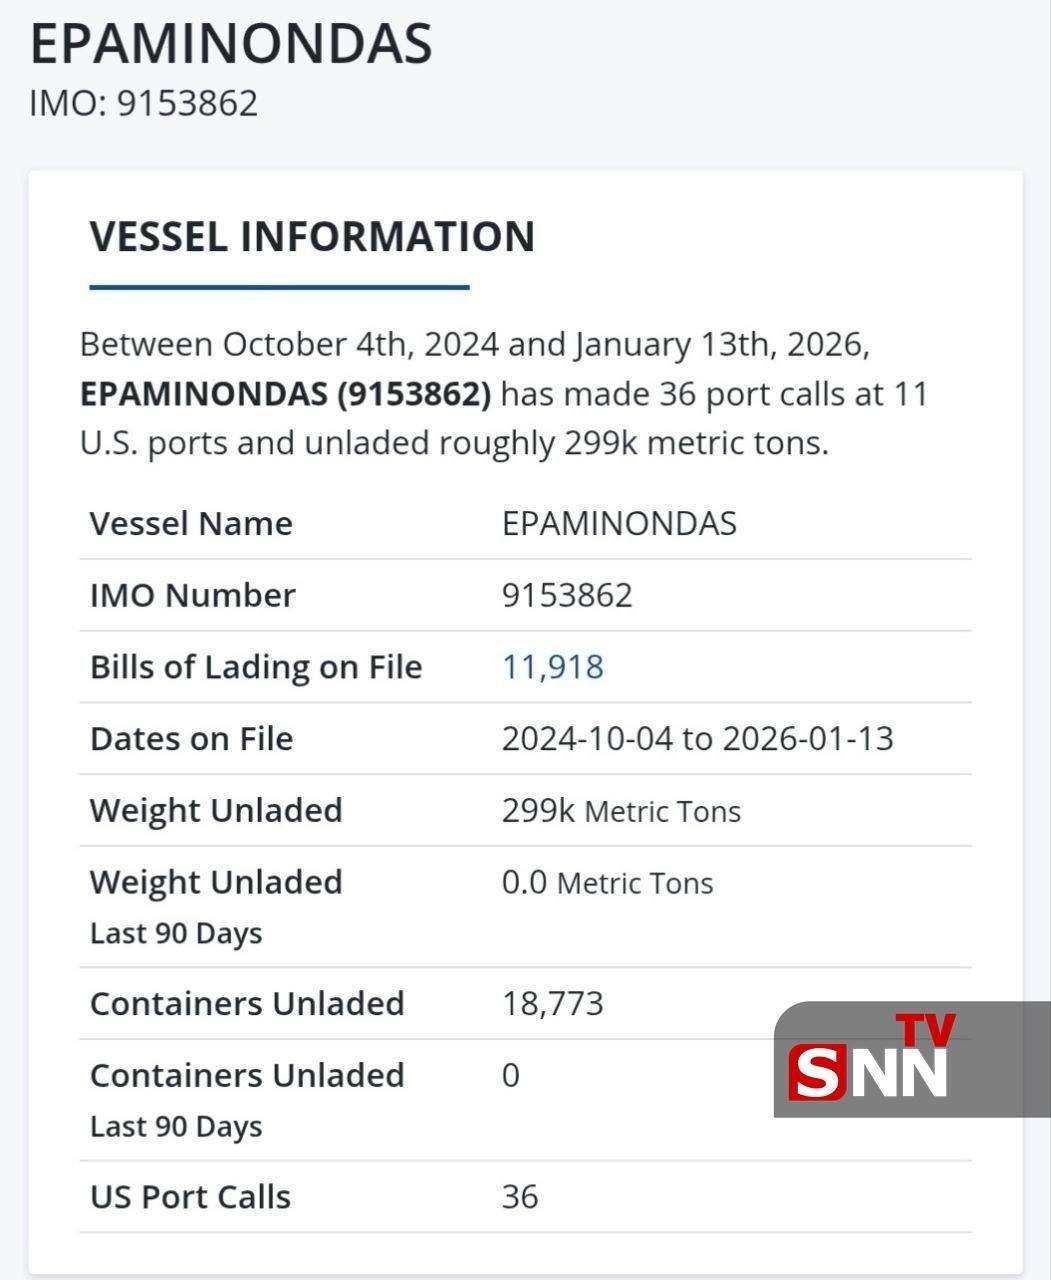Select the Vessel Name row label
1051x1280 pixels.
191,524
